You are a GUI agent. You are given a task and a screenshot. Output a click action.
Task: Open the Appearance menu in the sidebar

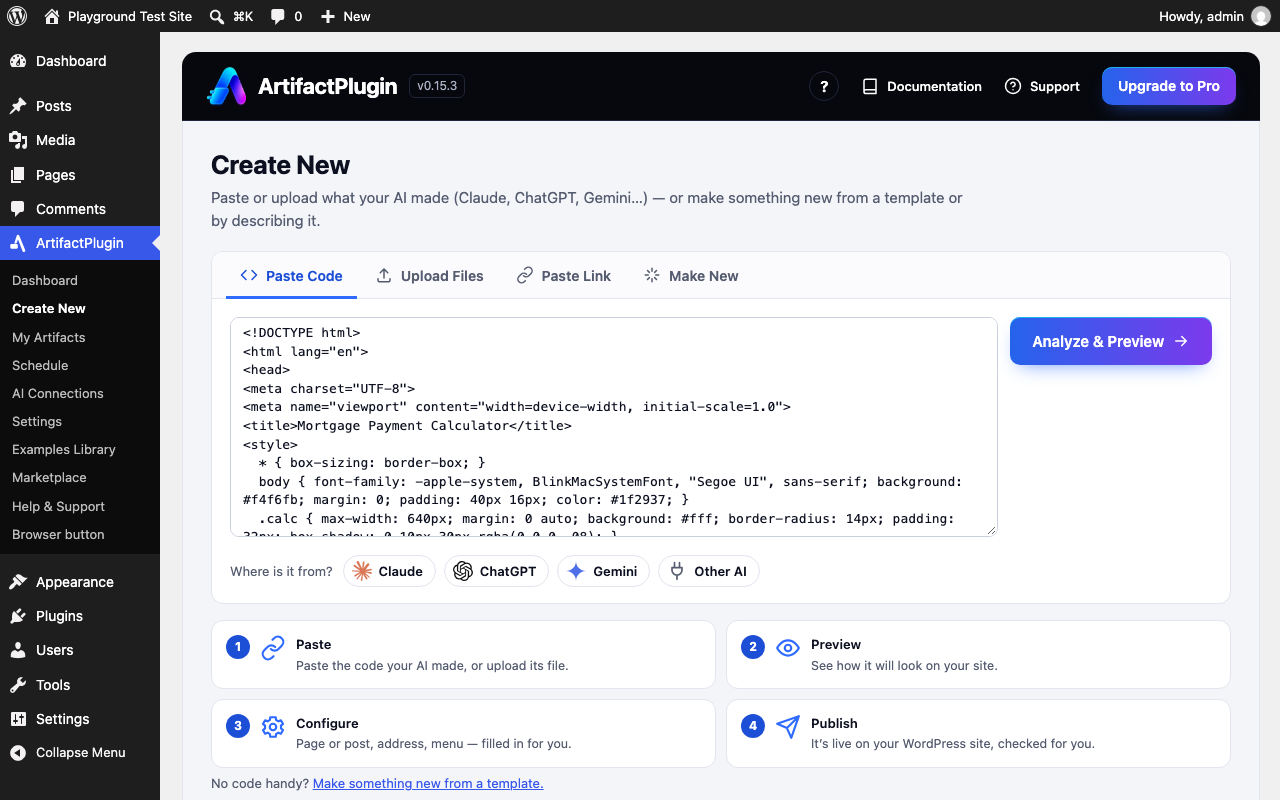(80, 582)
